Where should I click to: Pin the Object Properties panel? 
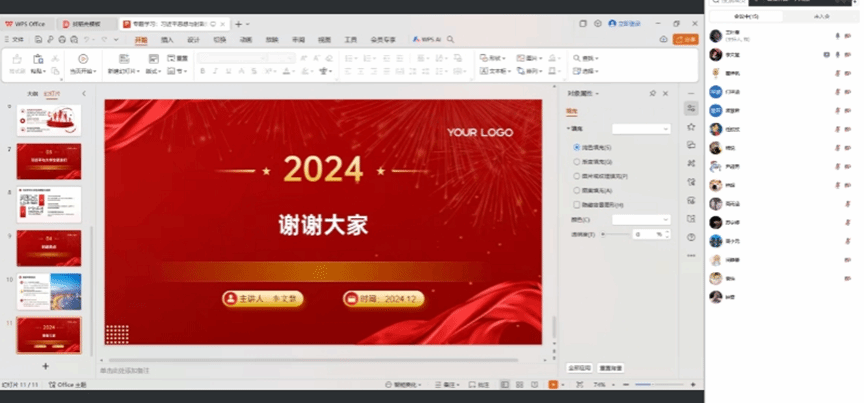coord(653,93)
